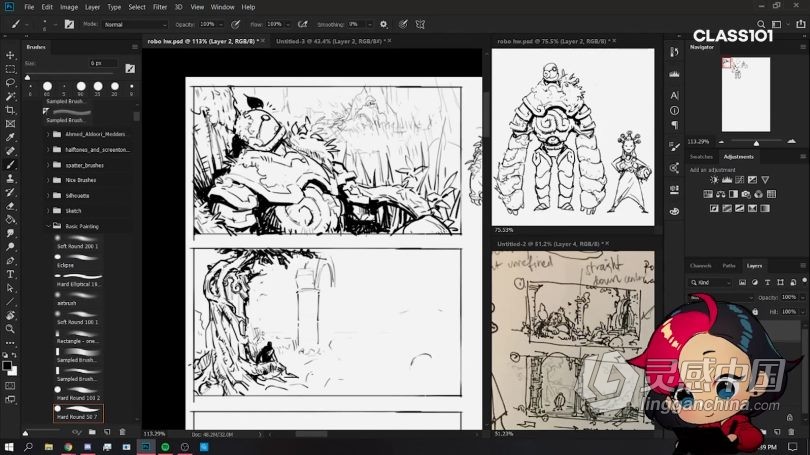Click the Navigator zoom slider handle
The width and height of the screenshot is (810, 455).
(x=756, y=143)
